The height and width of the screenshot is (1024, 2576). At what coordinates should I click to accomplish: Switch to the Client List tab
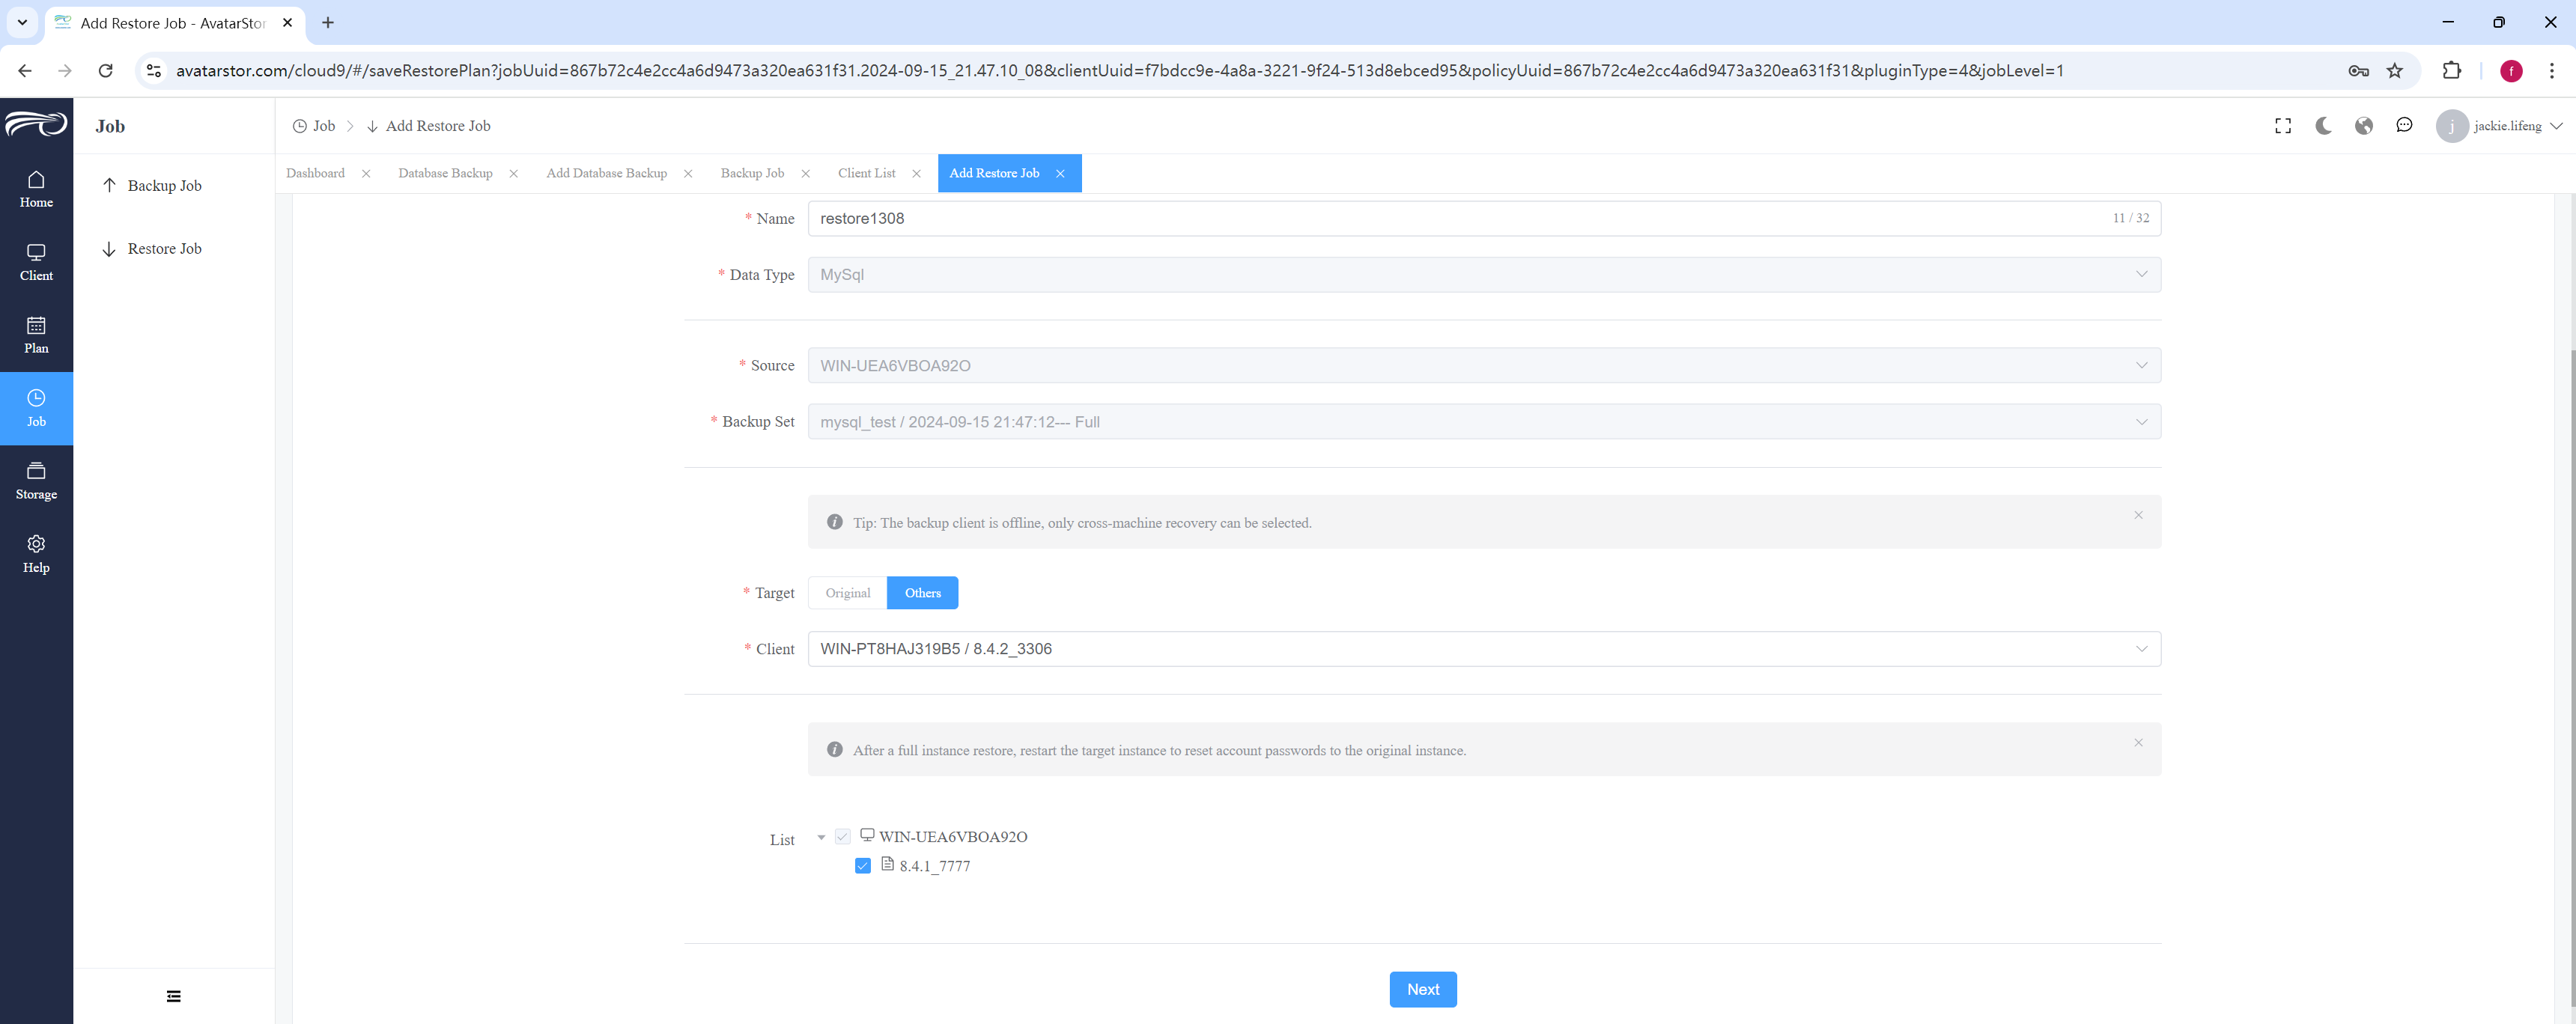(x=866, y=173)
